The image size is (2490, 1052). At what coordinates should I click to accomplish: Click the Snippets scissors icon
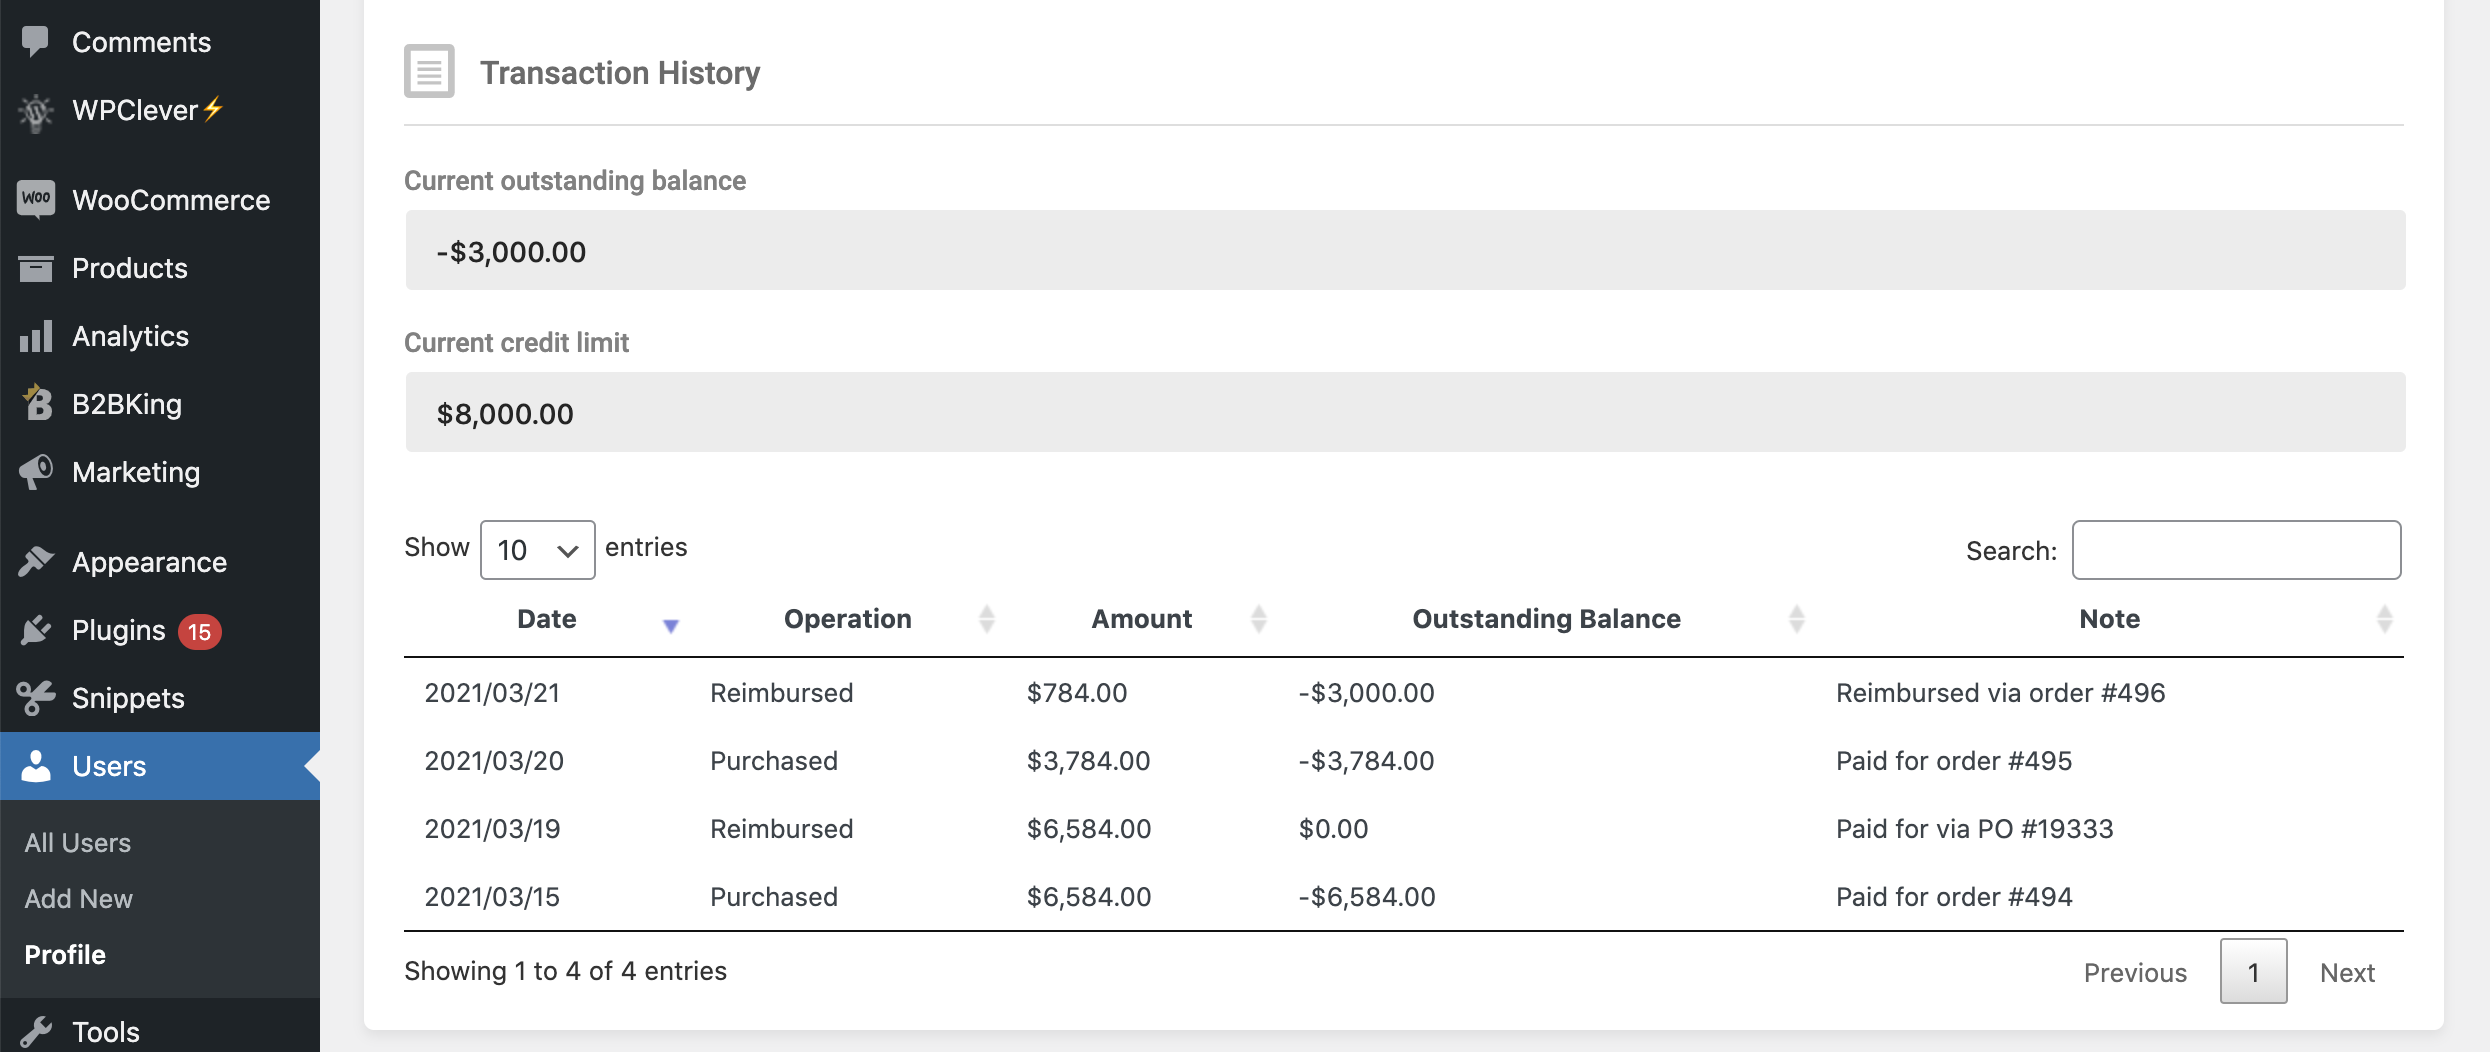coord(35,697)
